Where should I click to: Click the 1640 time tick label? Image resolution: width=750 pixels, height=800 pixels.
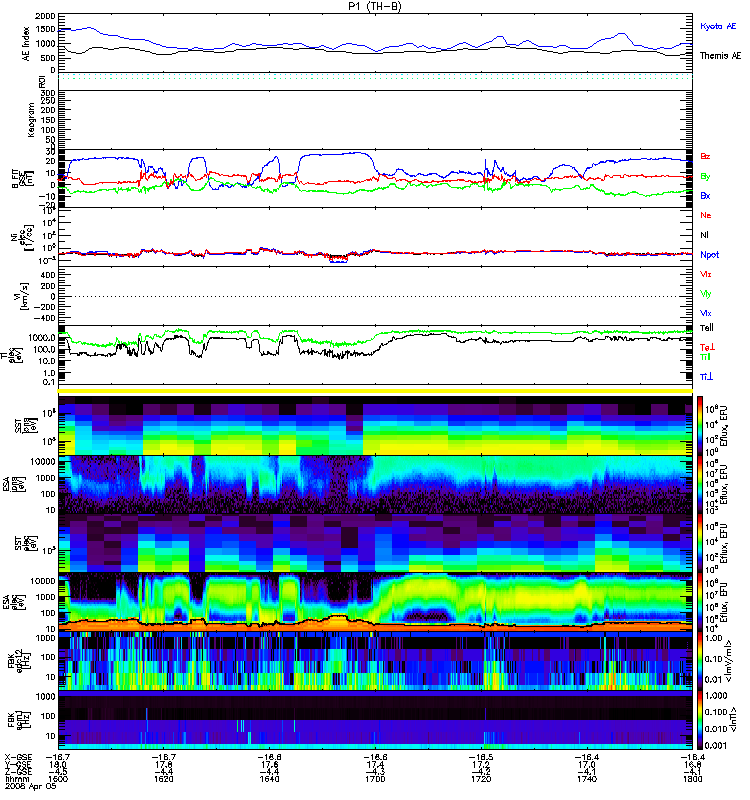pos(269,779)
